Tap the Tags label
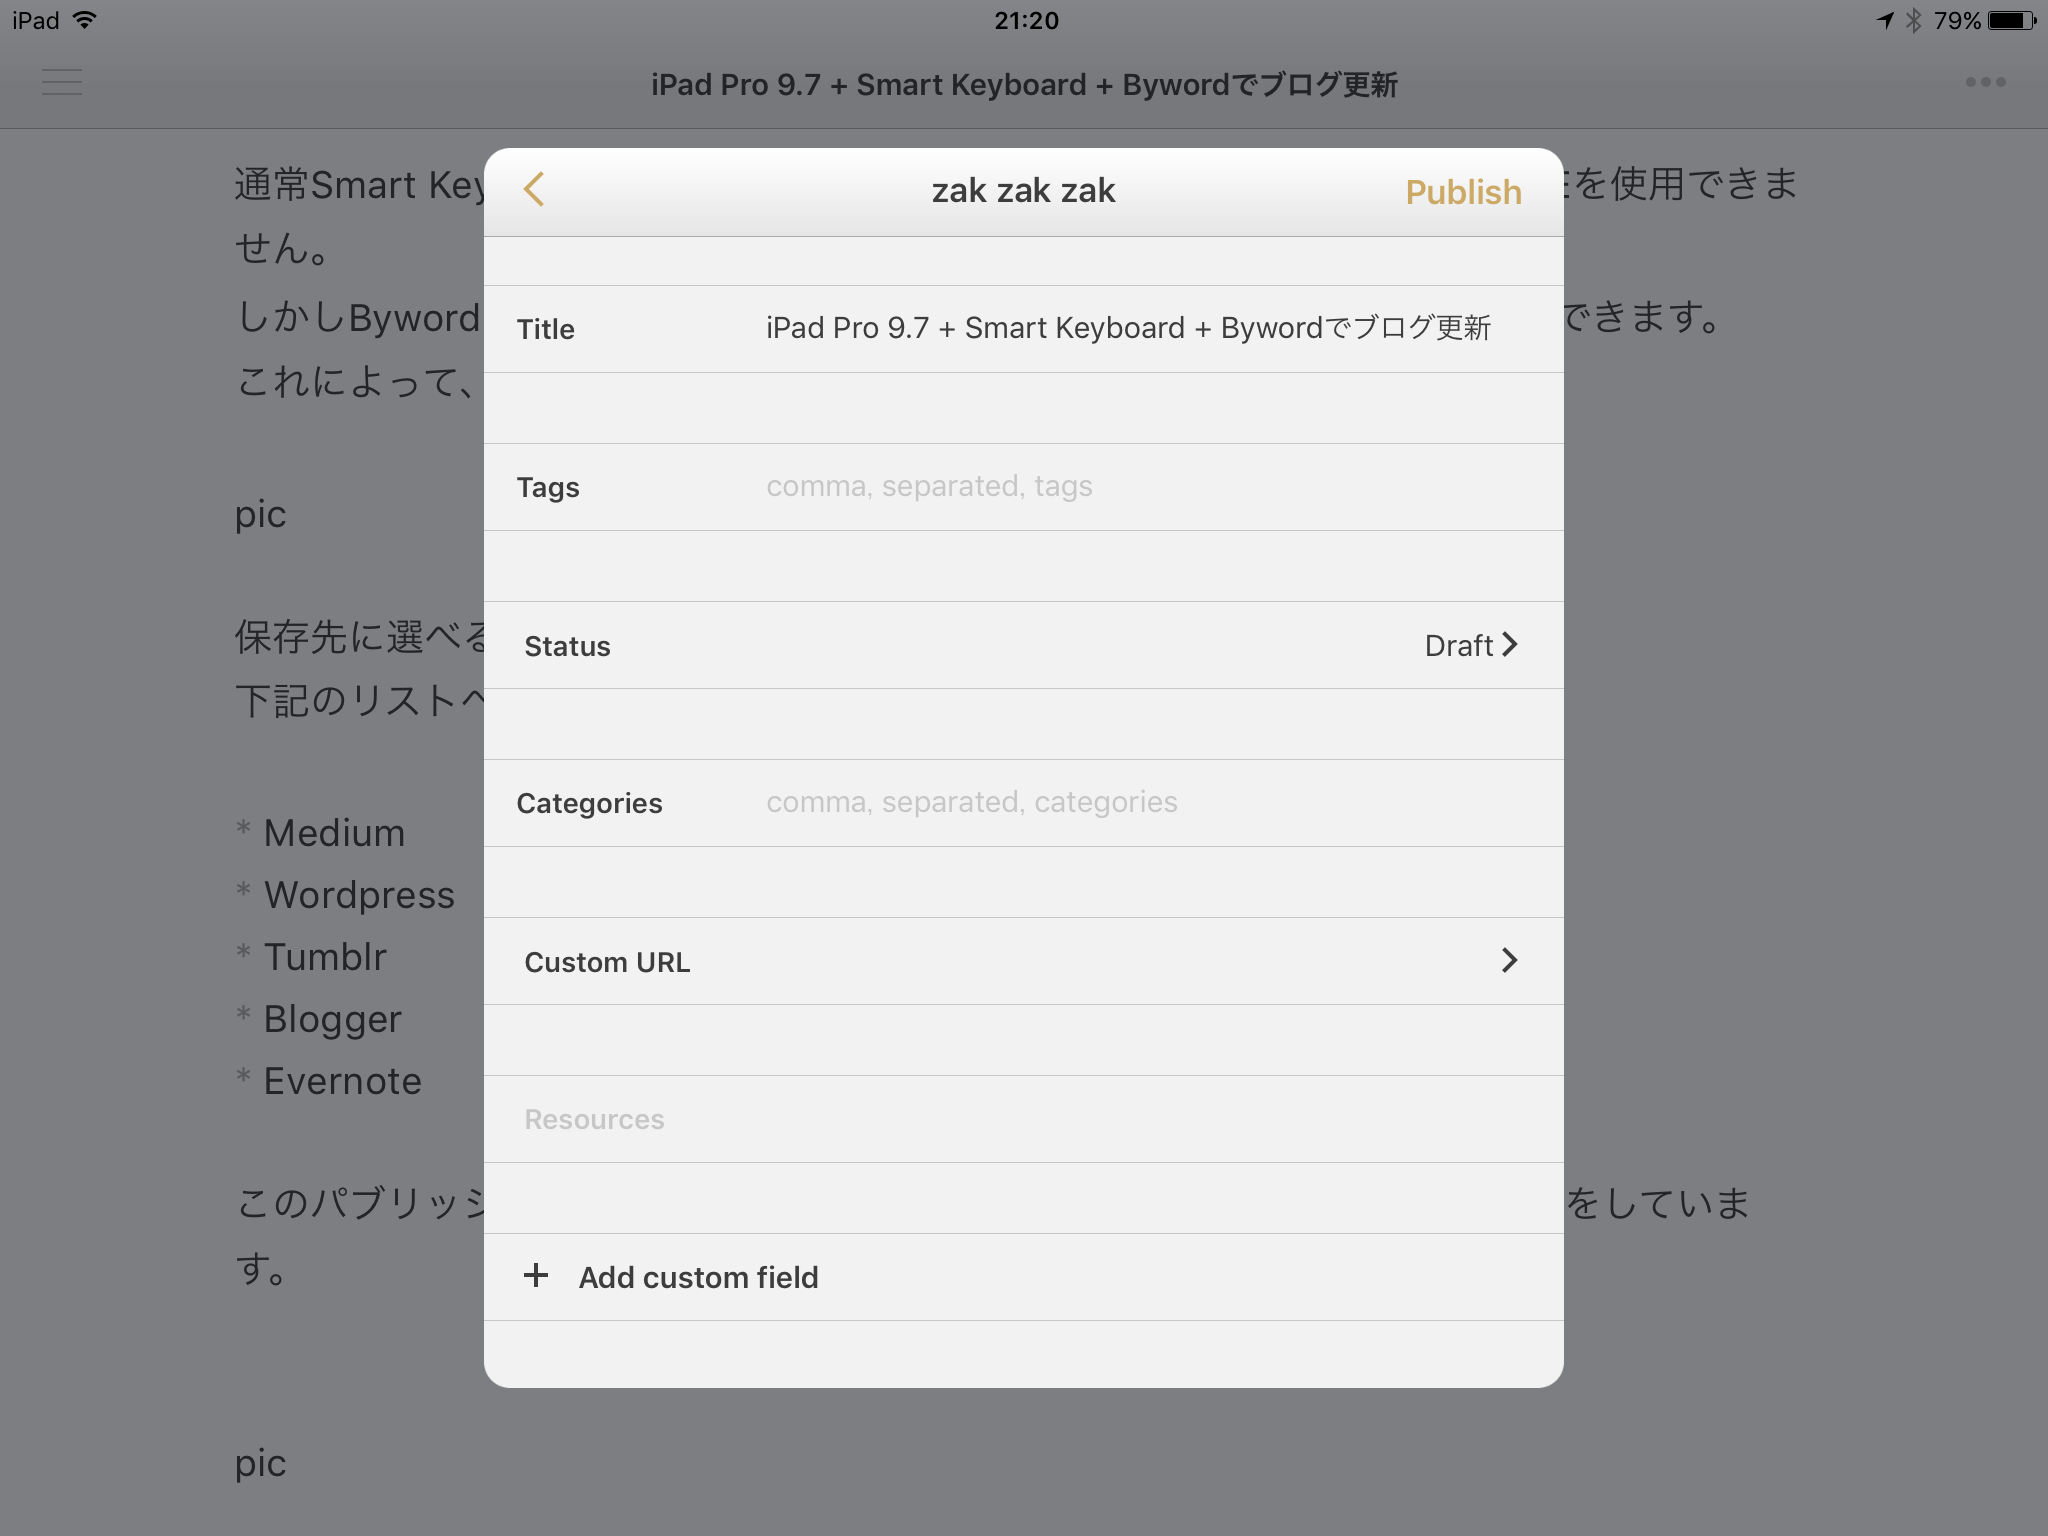 548,487
